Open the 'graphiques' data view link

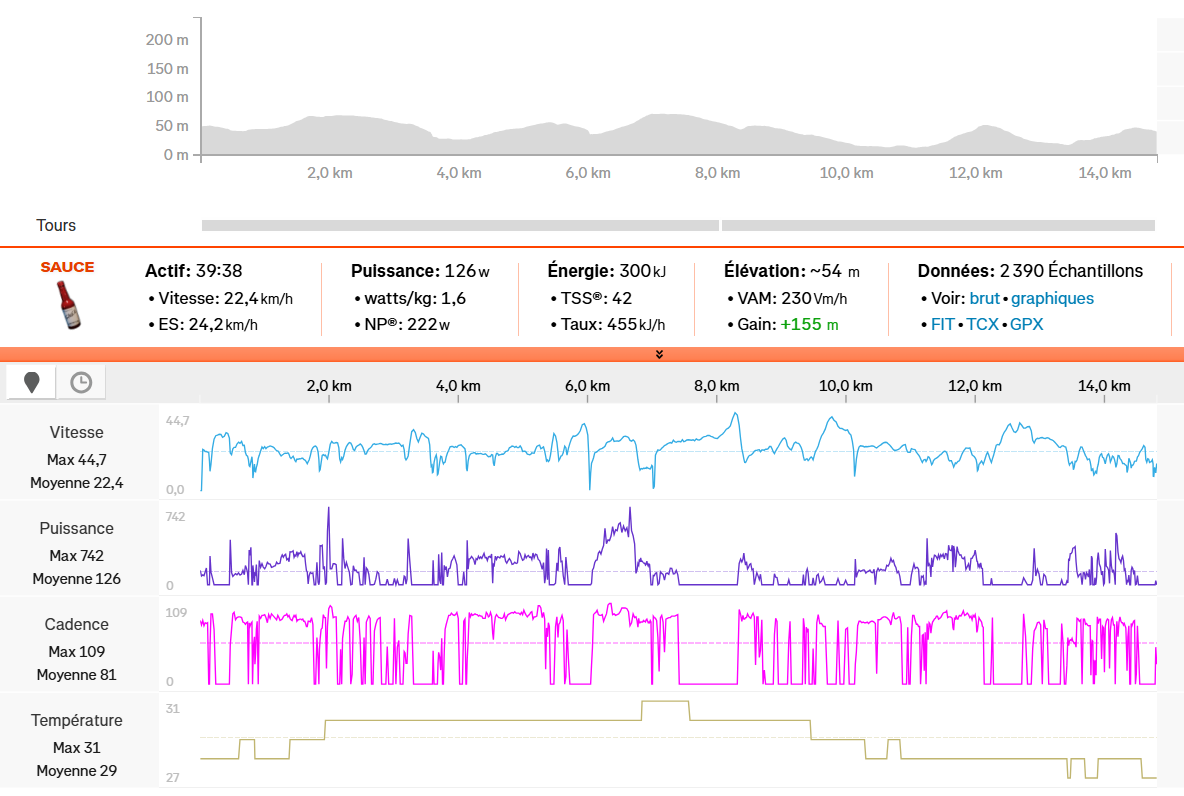pyautogui.click(x=1052, y=298)
